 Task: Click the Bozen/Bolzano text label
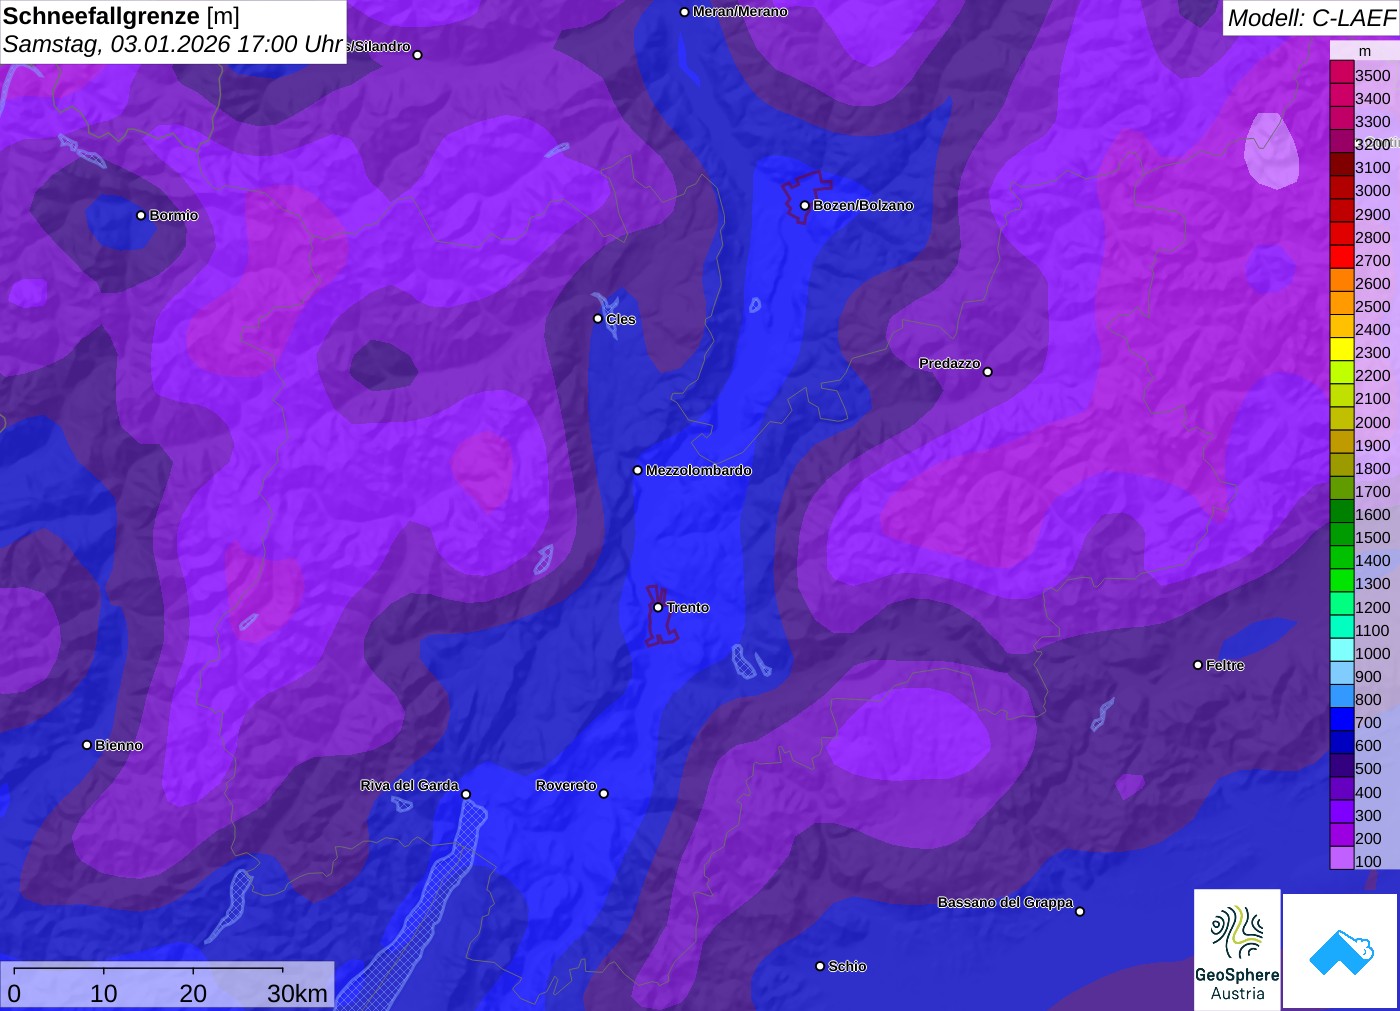[863, 206]
